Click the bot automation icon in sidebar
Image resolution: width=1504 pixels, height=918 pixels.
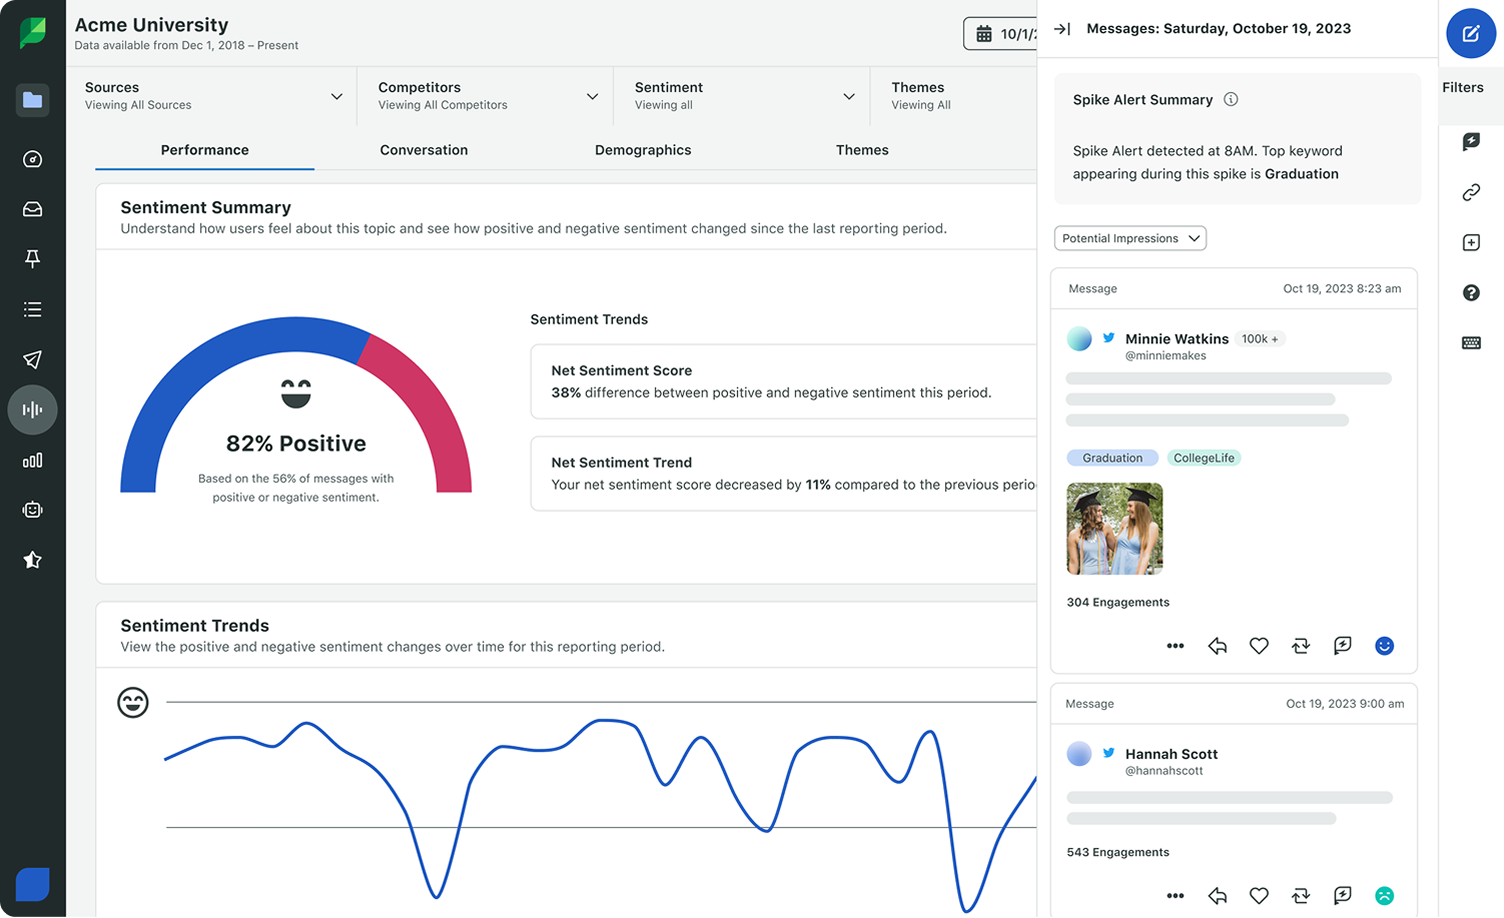pos(33,509)
